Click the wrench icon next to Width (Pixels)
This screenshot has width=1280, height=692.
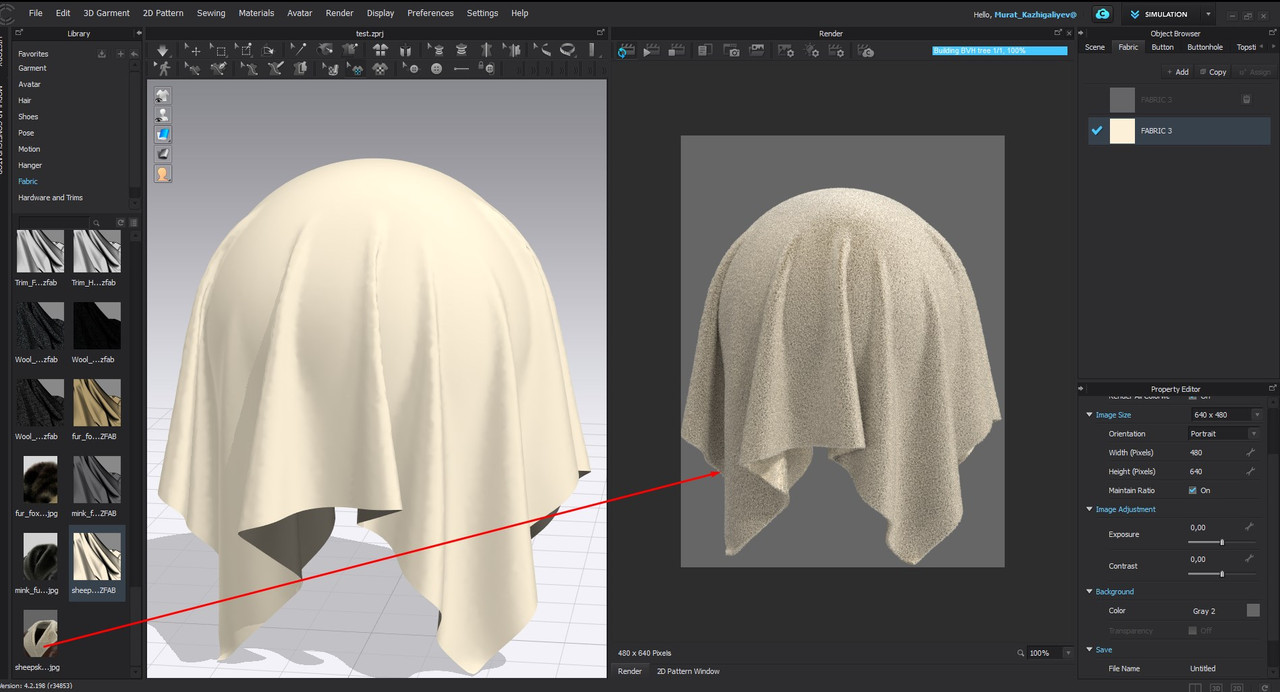[x=1249, y=452]
